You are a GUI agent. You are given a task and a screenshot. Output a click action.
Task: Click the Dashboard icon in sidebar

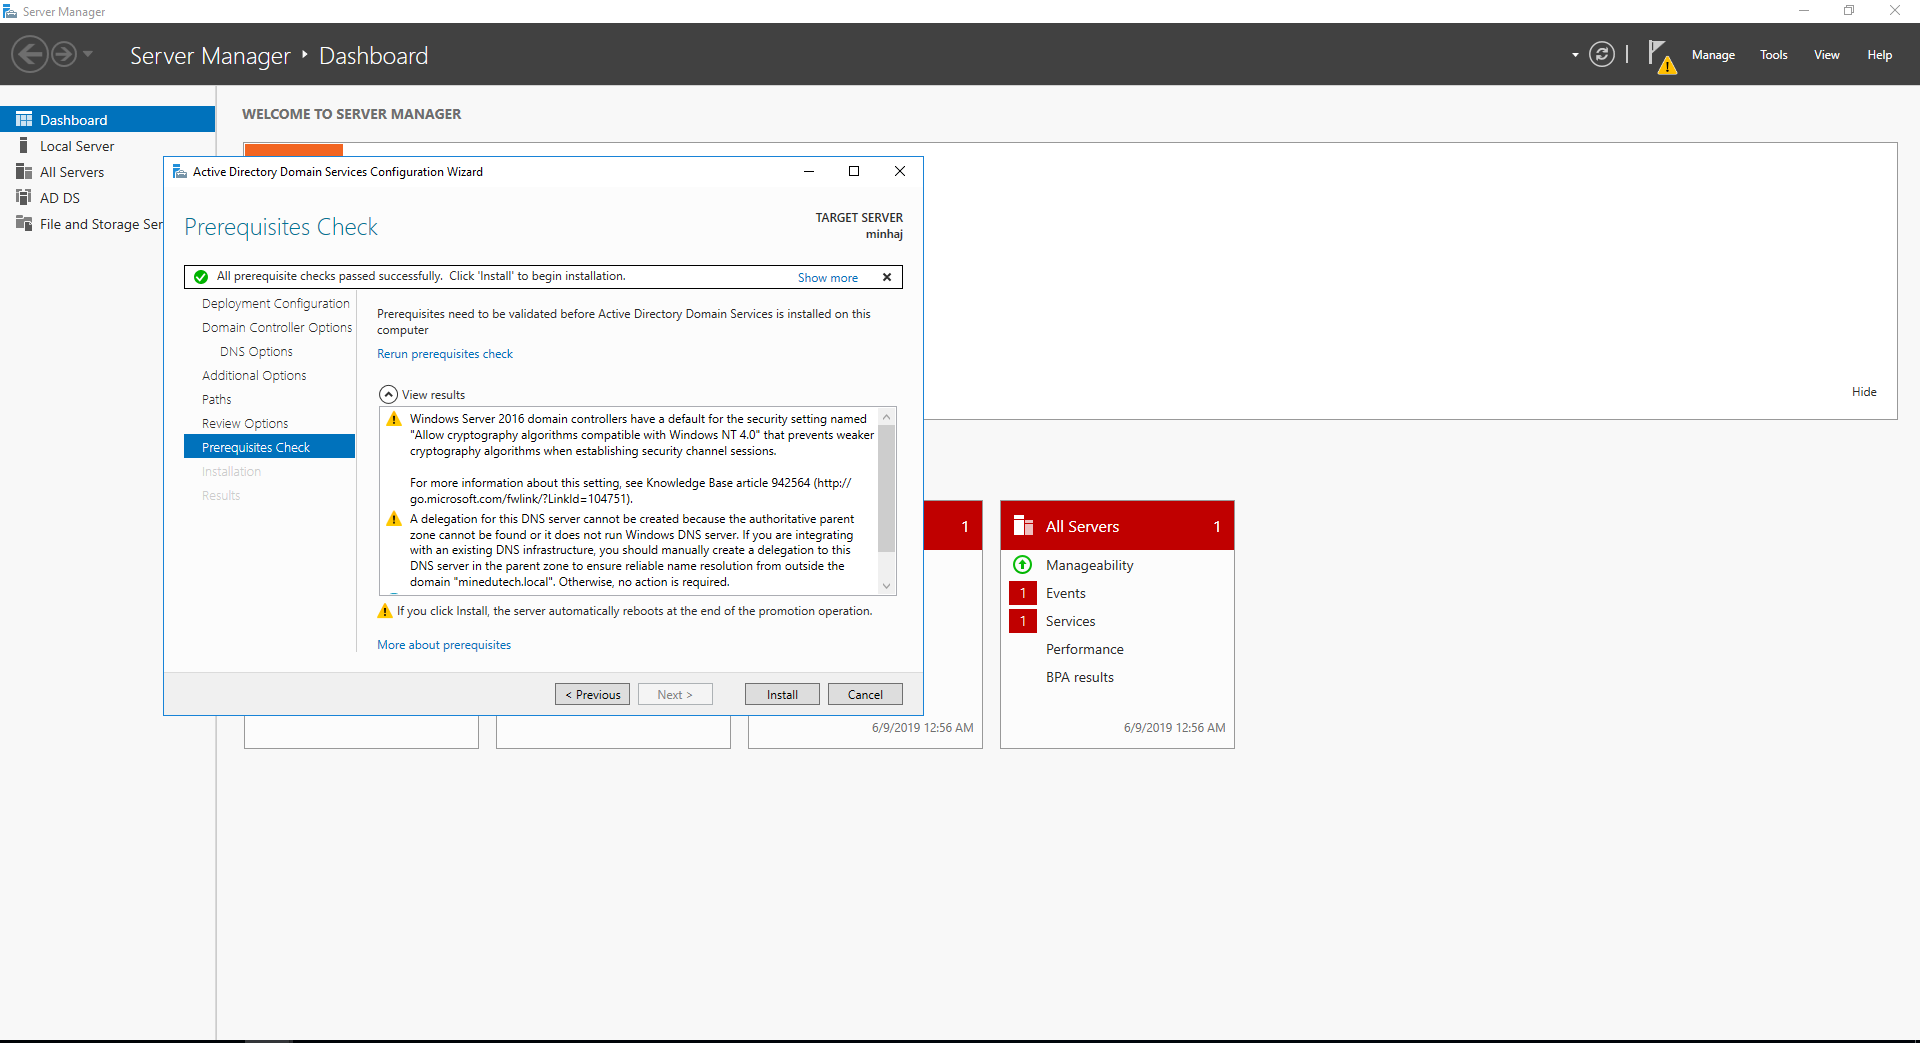pyautogui.click(x=24, y=120)
